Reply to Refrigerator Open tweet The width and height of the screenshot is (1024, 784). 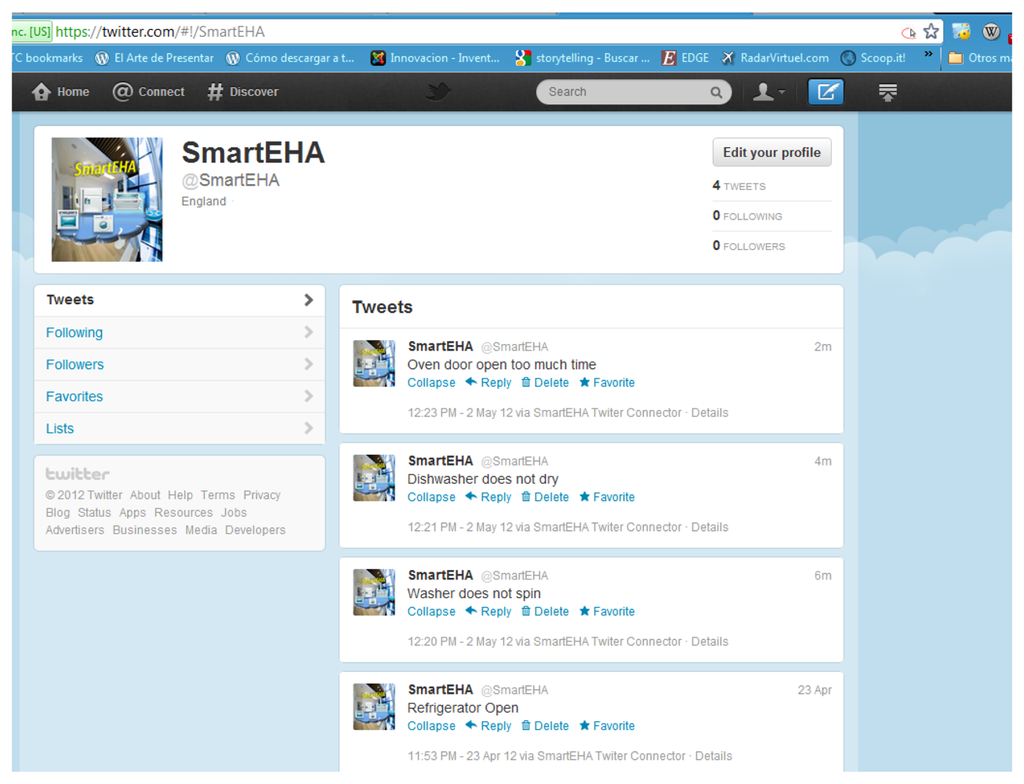tap(488, 726)
